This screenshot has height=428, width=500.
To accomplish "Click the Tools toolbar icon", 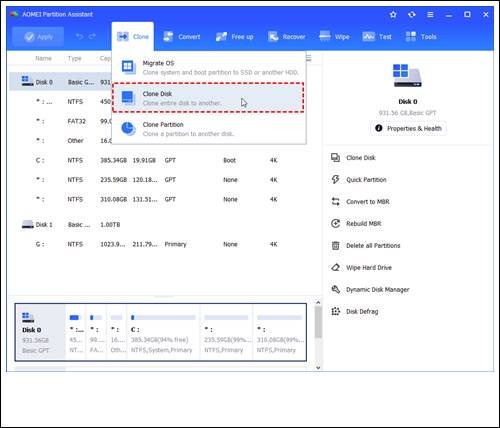I will point(411,36).
